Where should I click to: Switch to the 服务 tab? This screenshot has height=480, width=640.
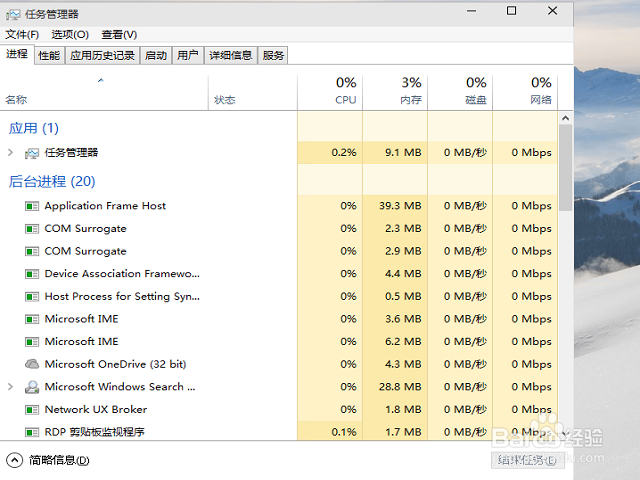[x=273, y=55]
